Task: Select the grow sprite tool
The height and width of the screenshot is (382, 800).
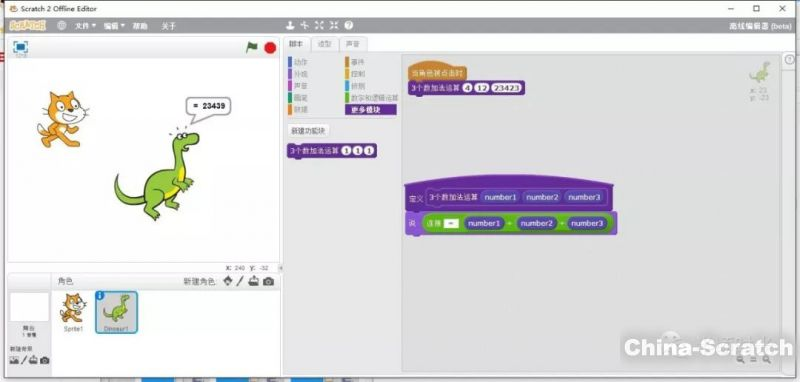Action: 319,26
